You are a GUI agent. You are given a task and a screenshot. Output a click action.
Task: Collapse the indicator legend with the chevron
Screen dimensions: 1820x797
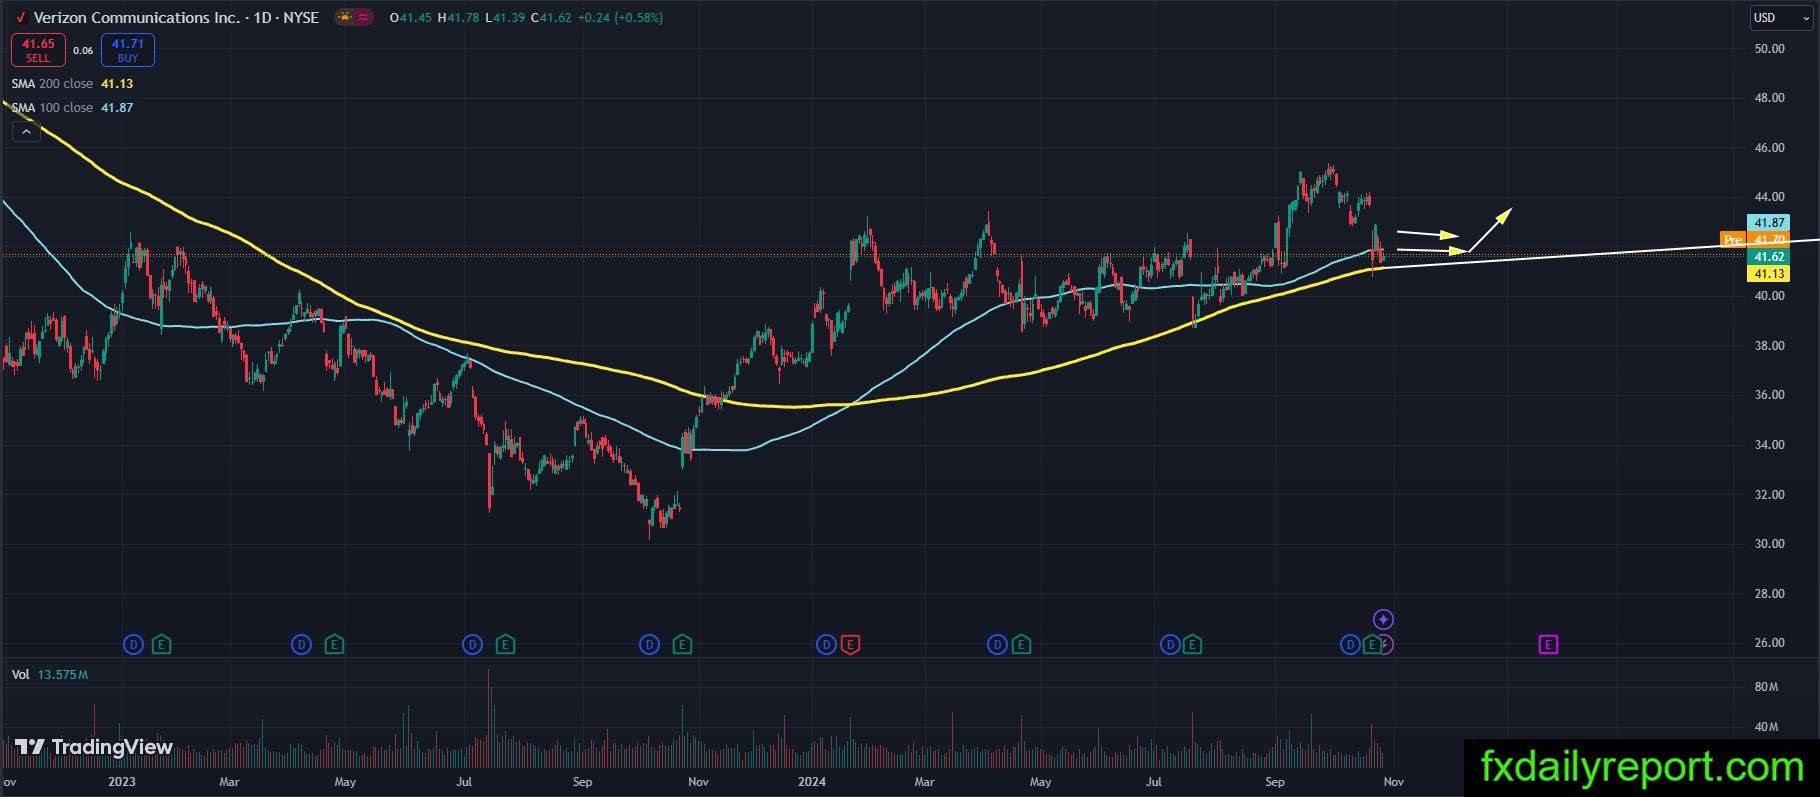(26, 131)
